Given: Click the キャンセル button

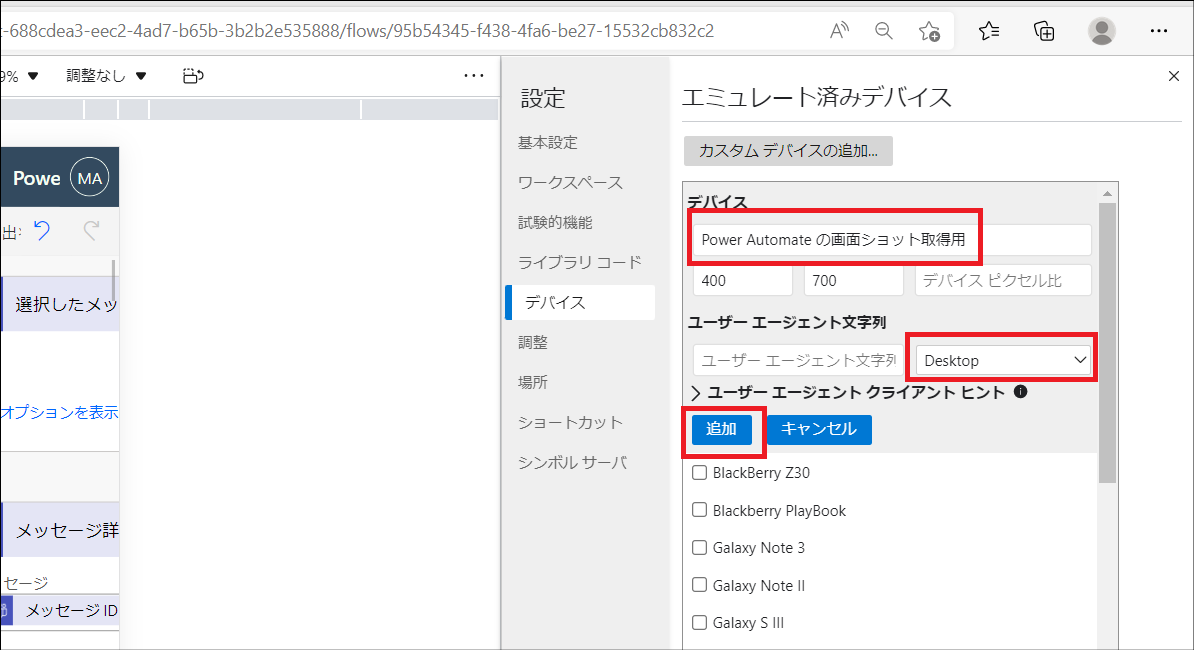Looking at the screenshot, I should tap(819, 429).
